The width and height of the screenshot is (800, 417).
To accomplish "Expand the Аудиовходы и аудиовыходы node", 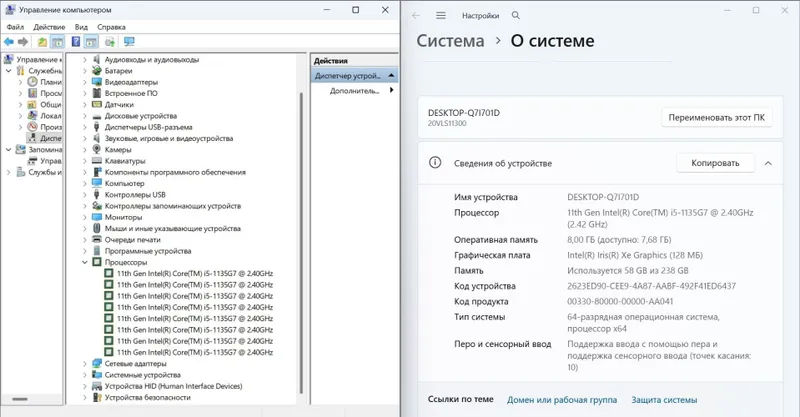I will point(85,60).
